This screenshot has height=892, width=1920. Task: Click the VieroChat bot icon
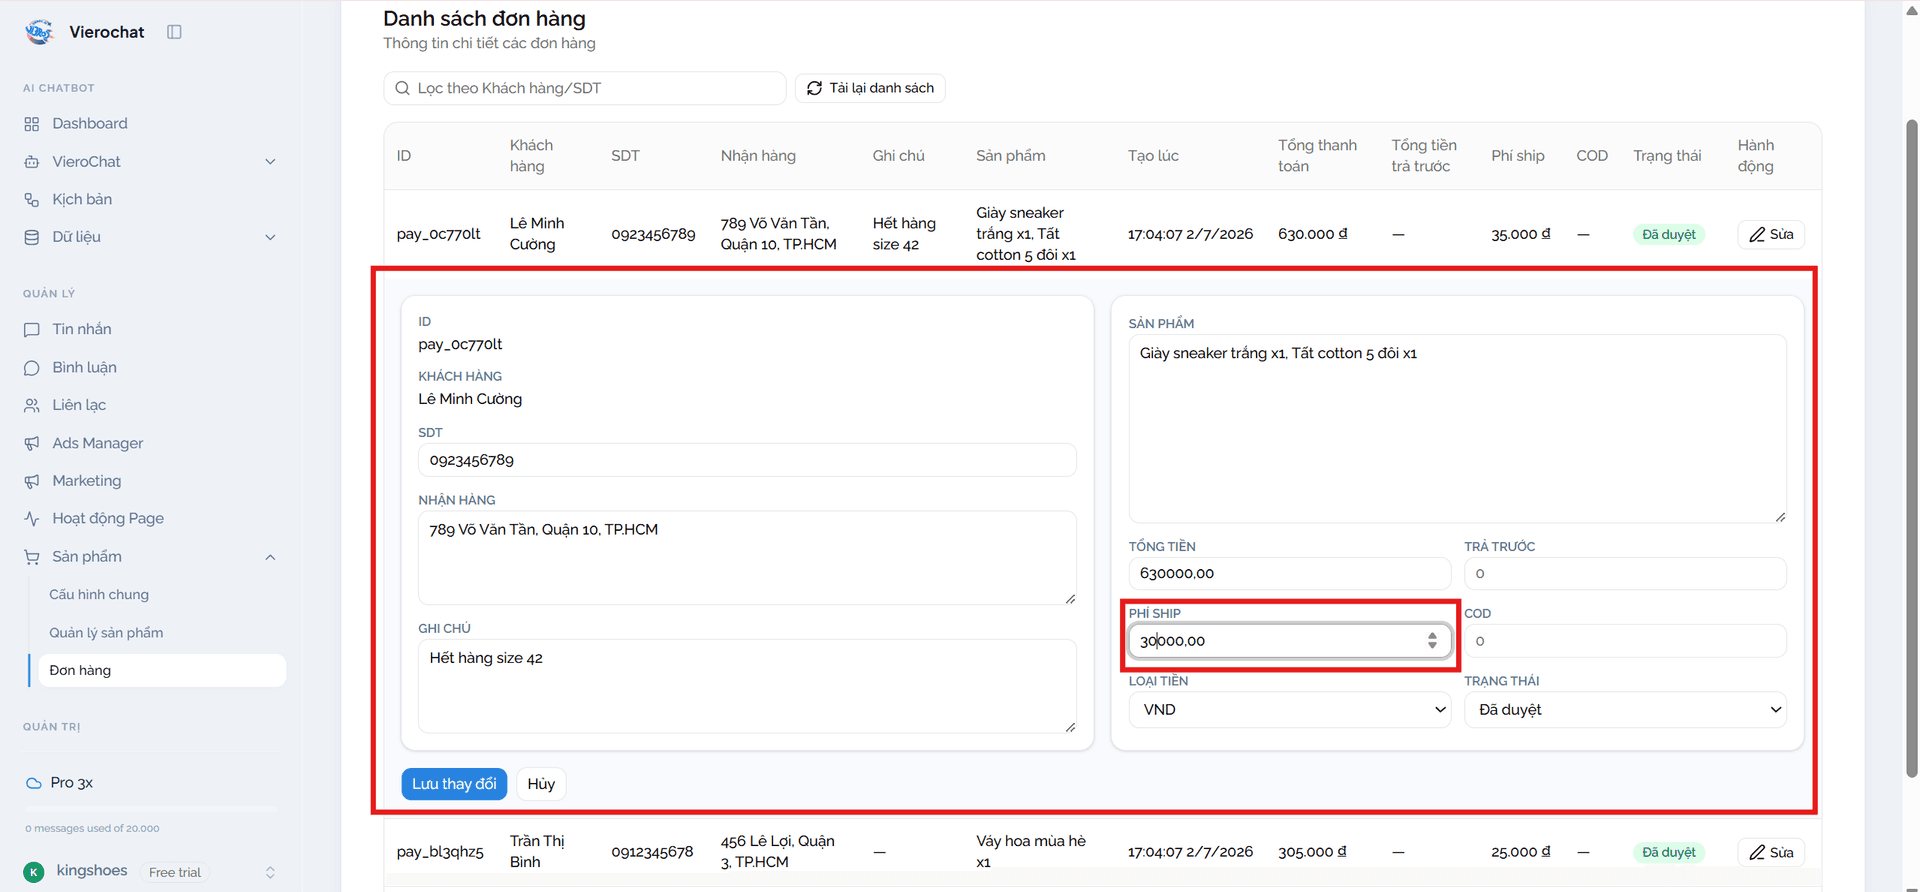tap(32, 162)
